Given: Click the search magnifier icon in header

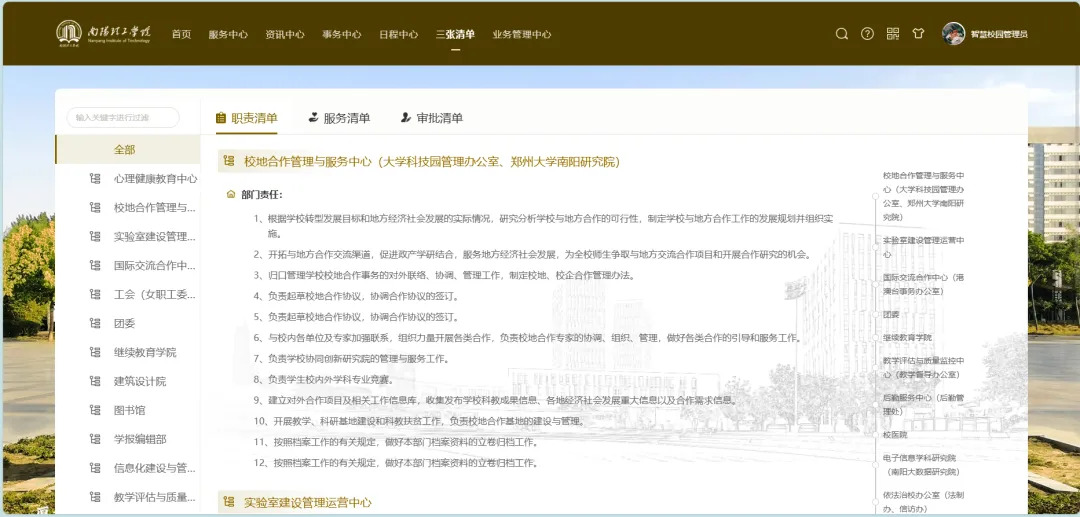Looking at the screenshot, I should 842,34.
